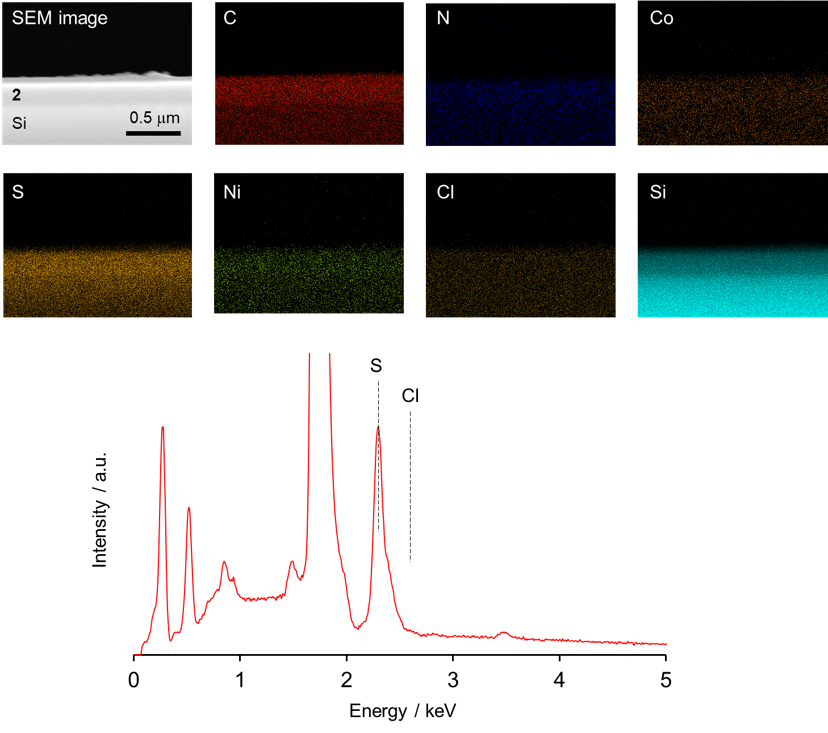Image resolution: width=828 pixels, height=733 pixels.
Task: Click the 'Si' label in cyan map
Action: [x=657, y=192]
